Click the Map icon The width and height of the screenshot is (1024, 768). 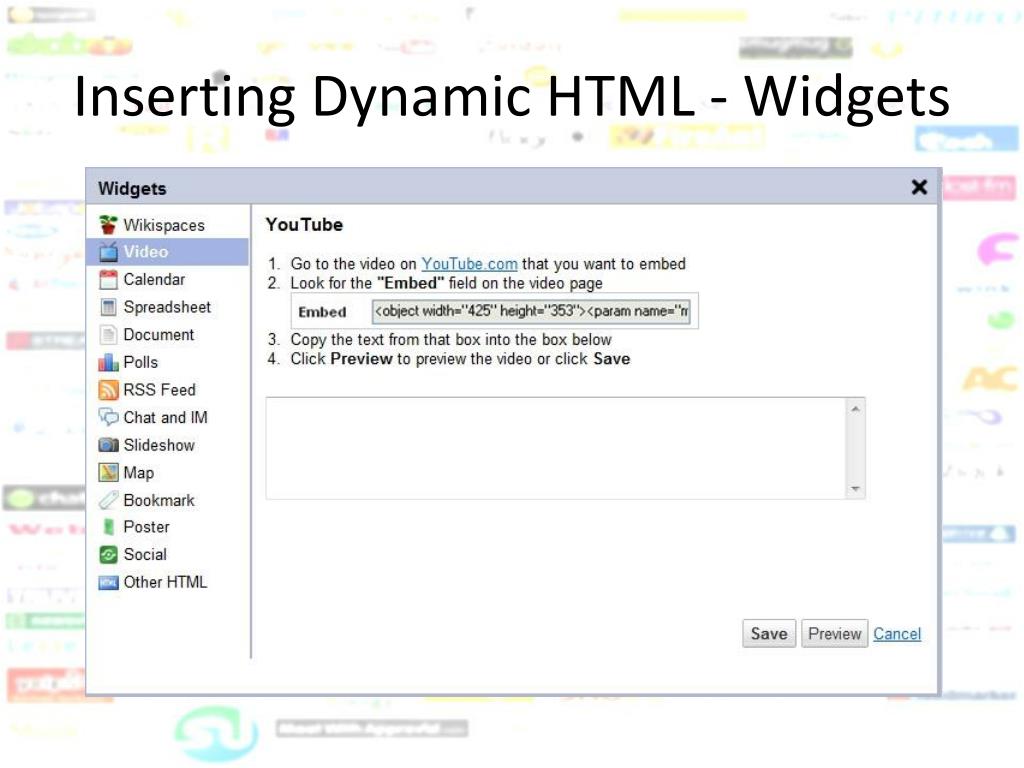[x=108, y=472]
